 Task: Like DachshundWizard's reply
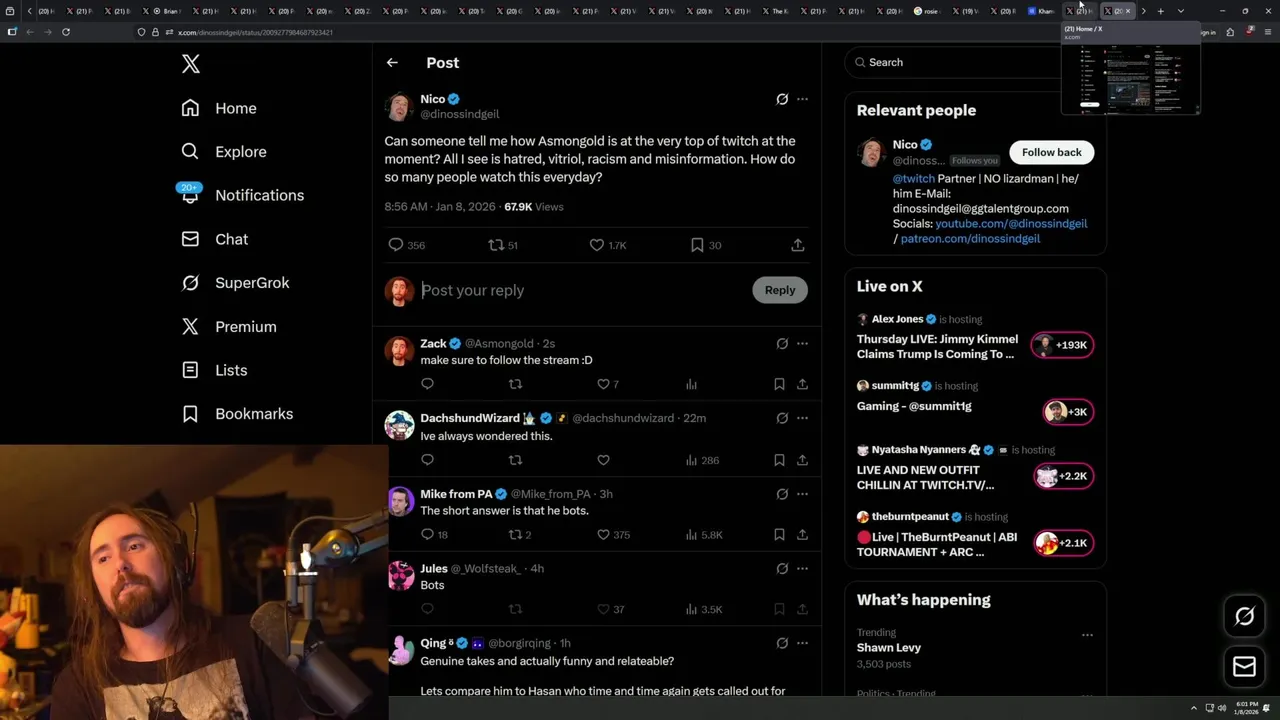coord(603,460)
